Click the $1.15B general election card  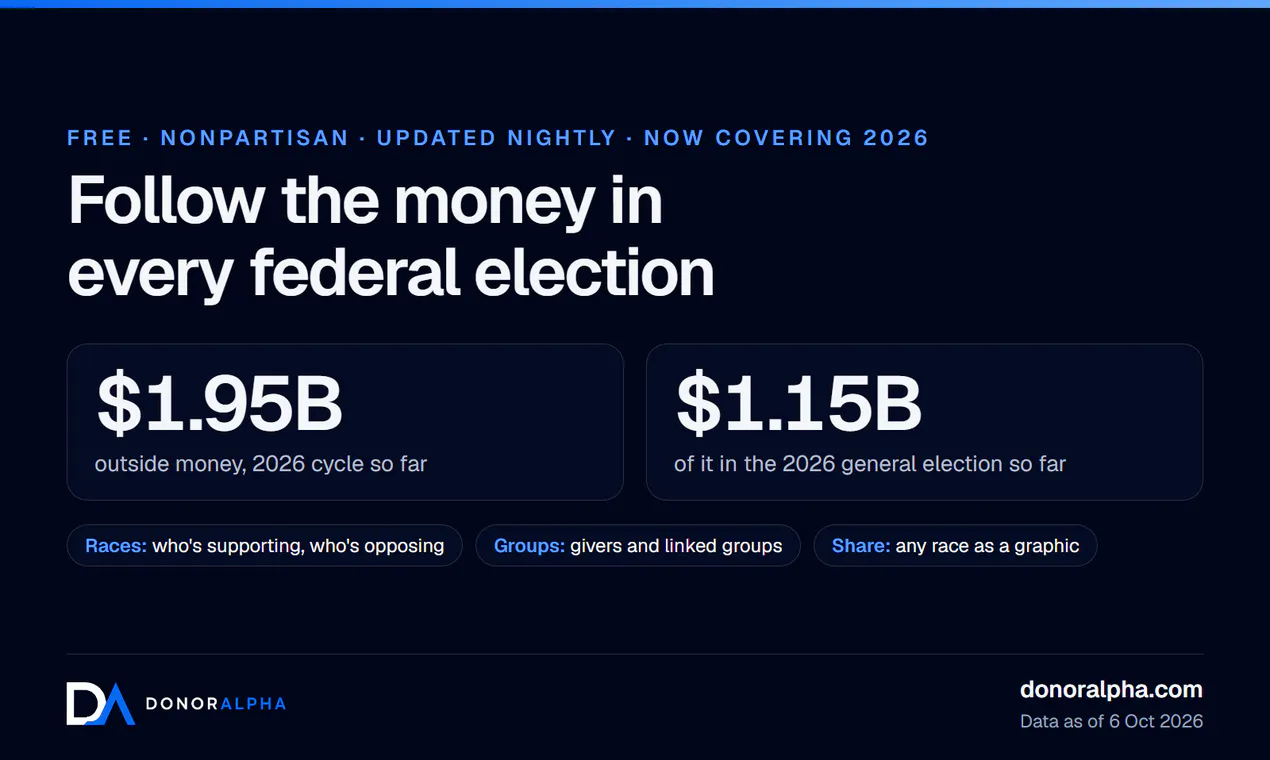click(x=924, y=422)
